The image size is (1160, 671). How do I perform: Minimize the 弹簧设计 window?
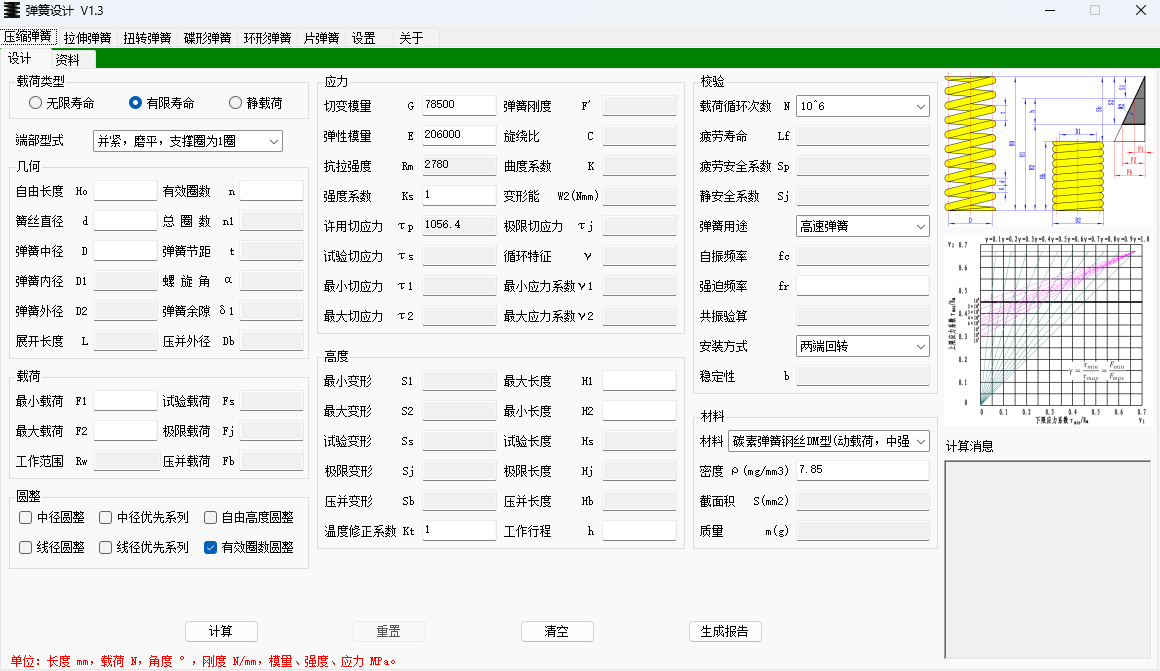pos(1051,10)
